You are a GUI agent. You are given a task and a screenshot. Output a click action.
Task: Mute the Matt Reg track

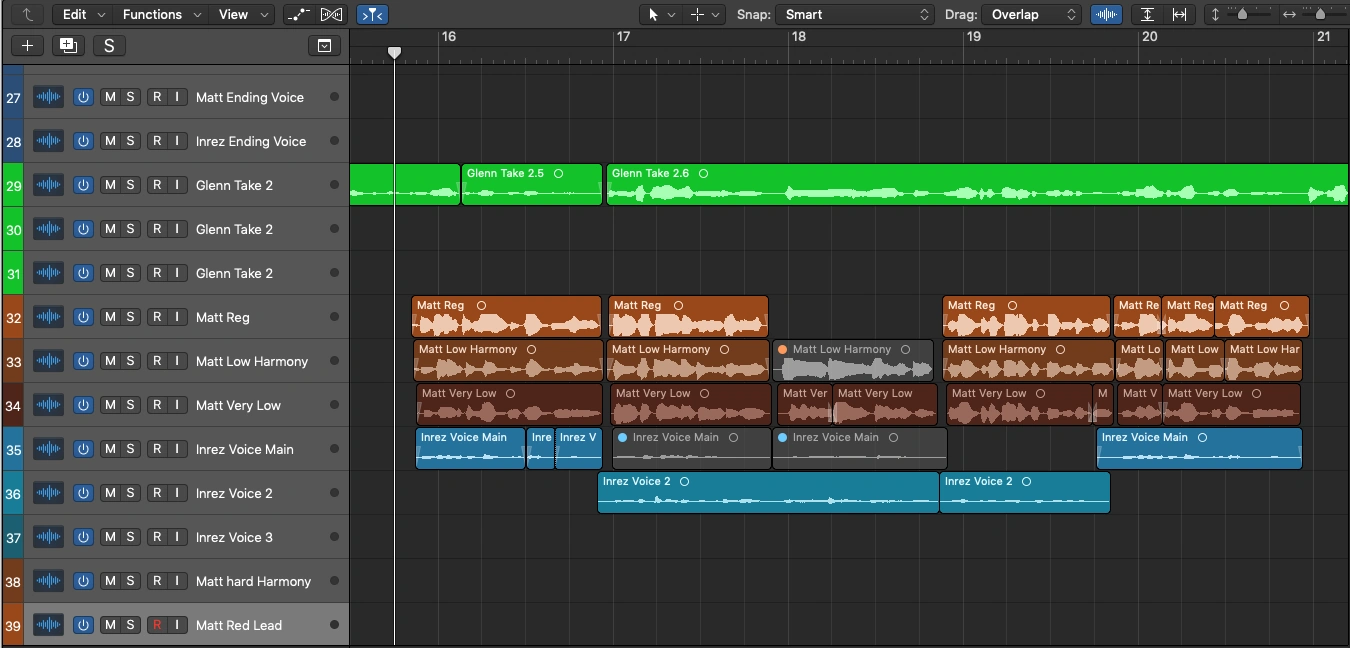click(x=110, y=317)
